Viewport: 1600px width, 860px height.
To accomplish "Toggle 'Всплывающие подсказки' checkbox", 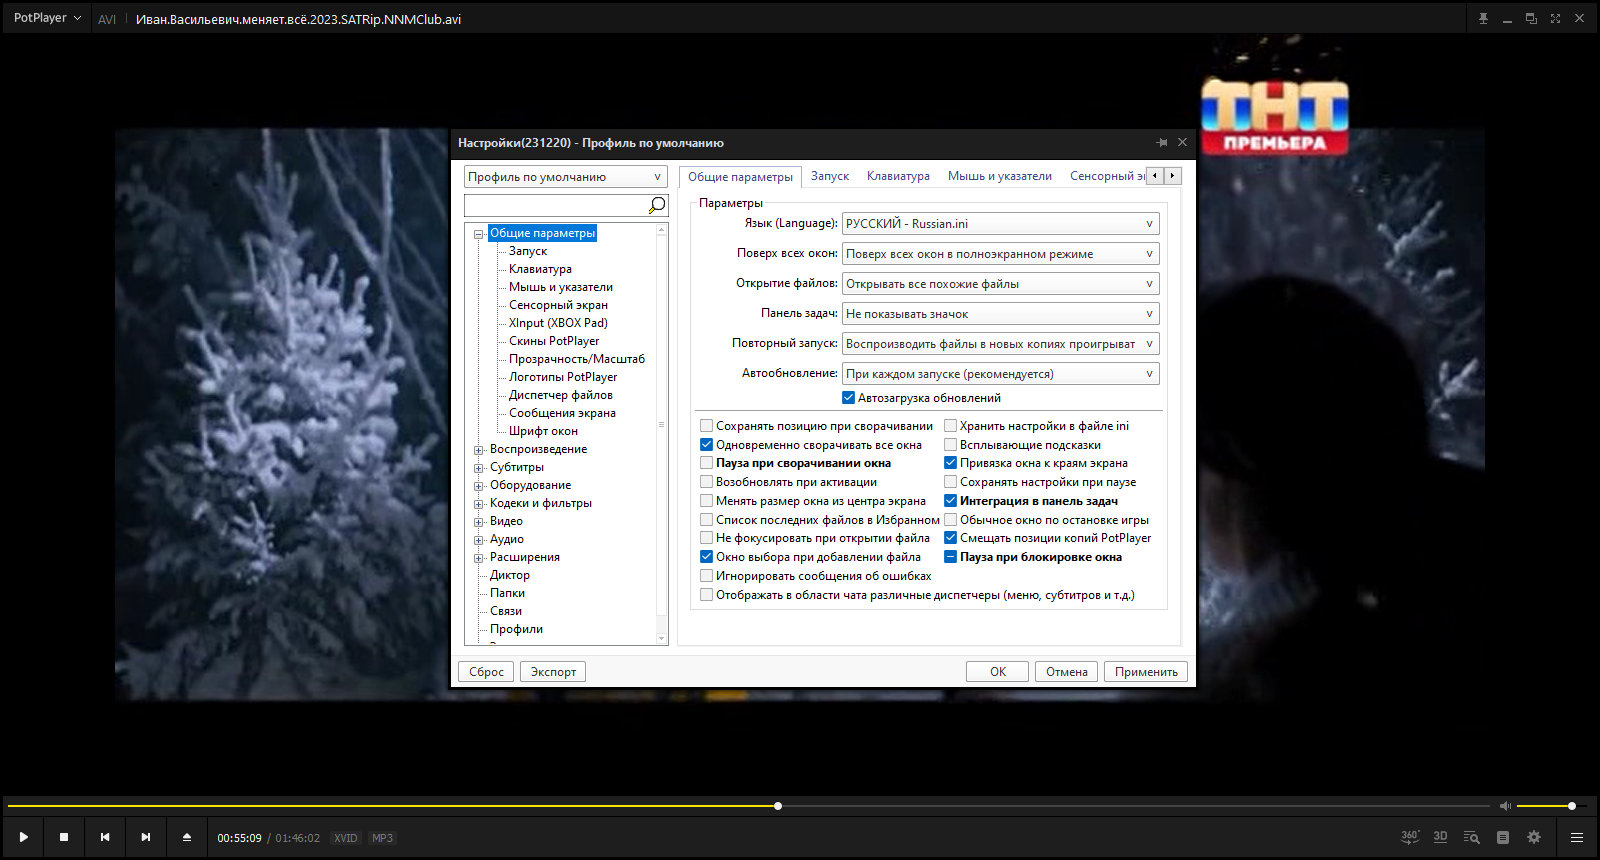I will pos(951,445).
